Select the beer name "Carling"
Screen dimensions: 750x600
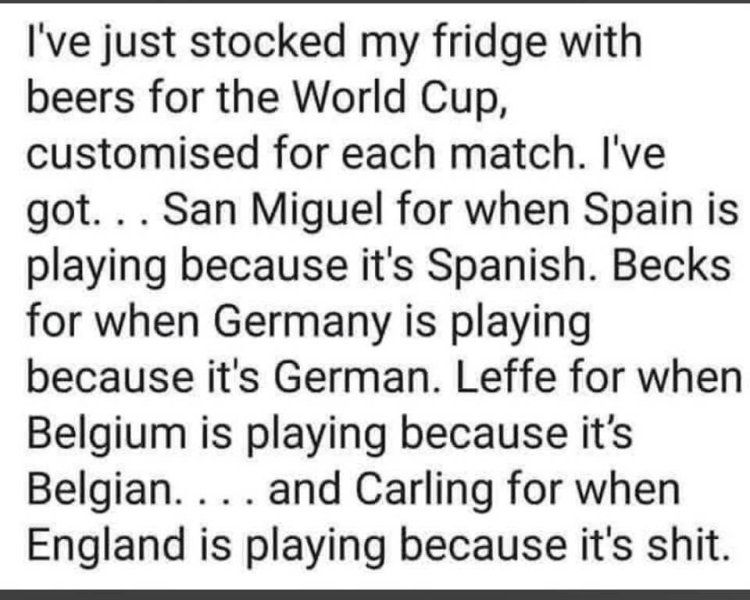coord(424,489)
